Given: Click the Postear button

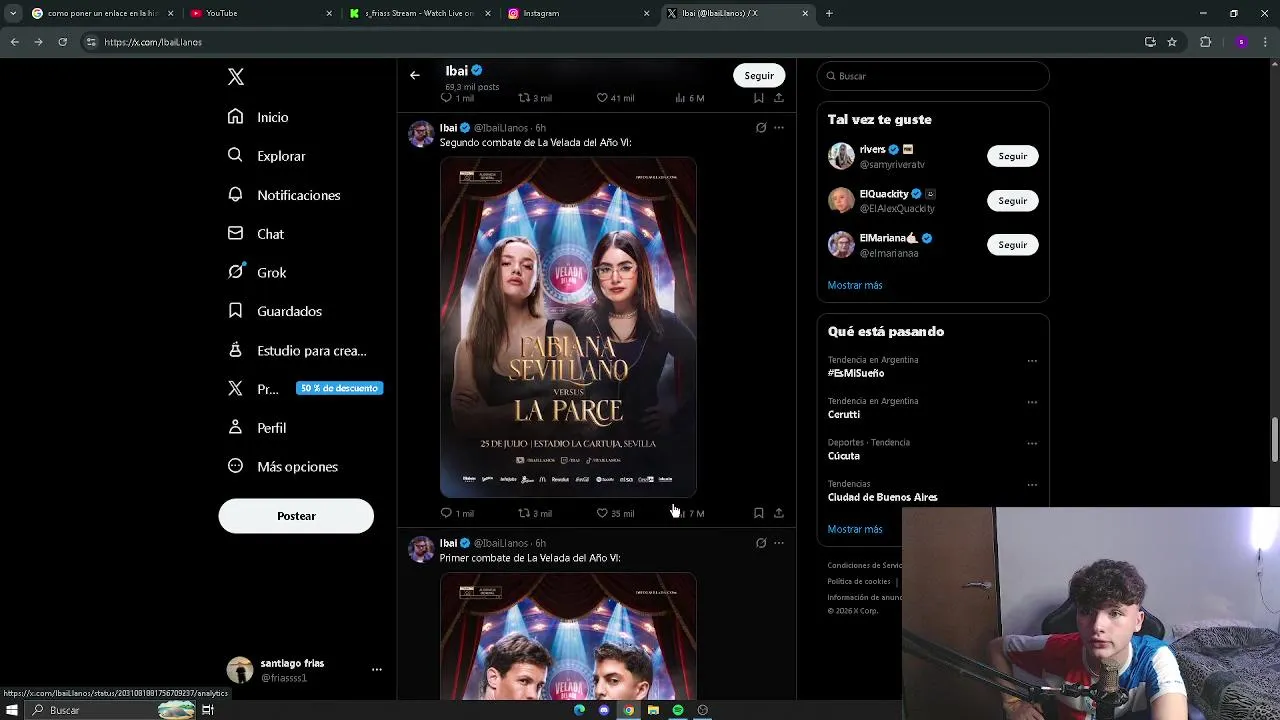Looking at the screenshot, I should 296,516.
